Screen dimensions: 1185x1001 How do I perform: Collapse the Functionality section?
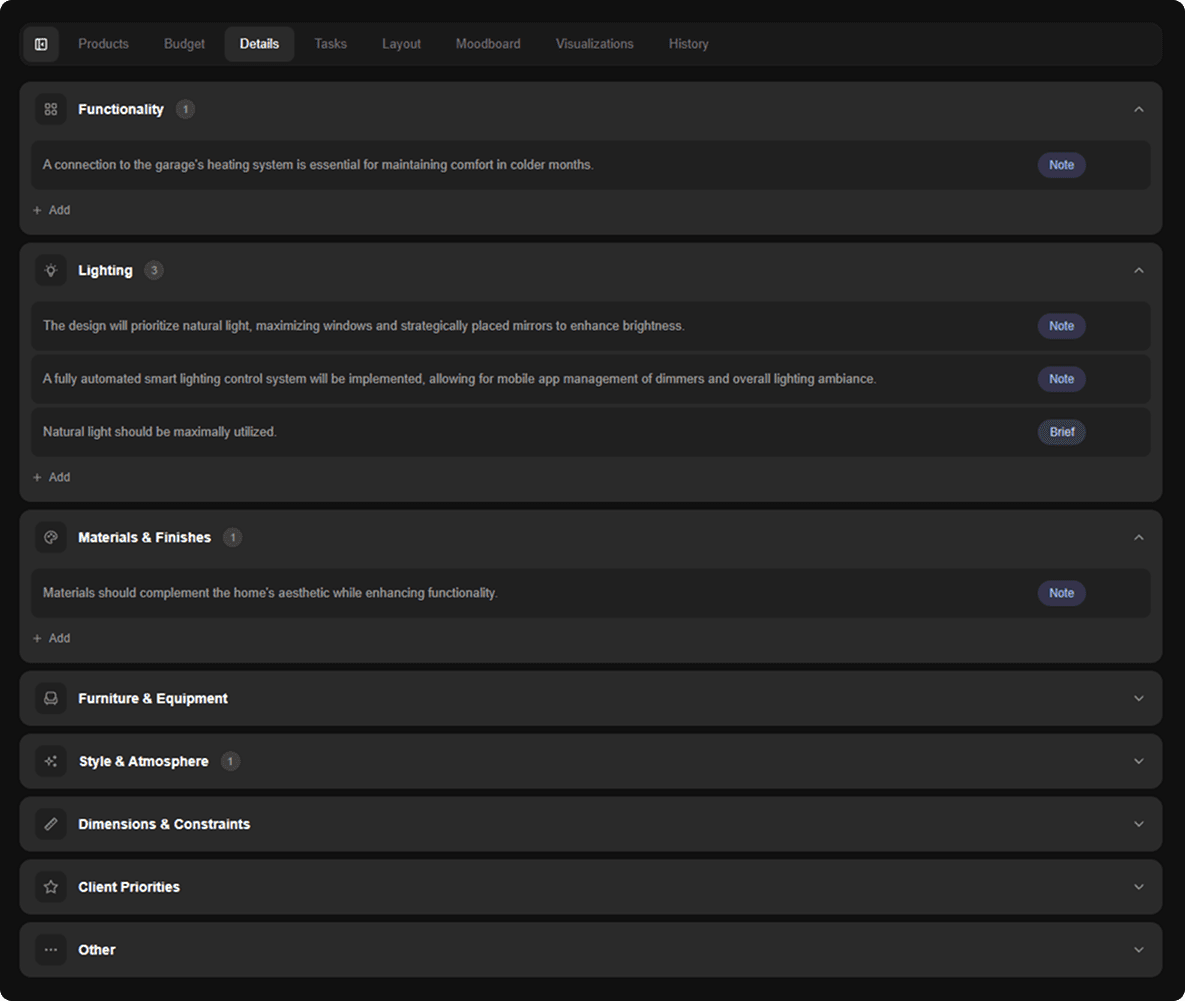tap(1138, 109)
